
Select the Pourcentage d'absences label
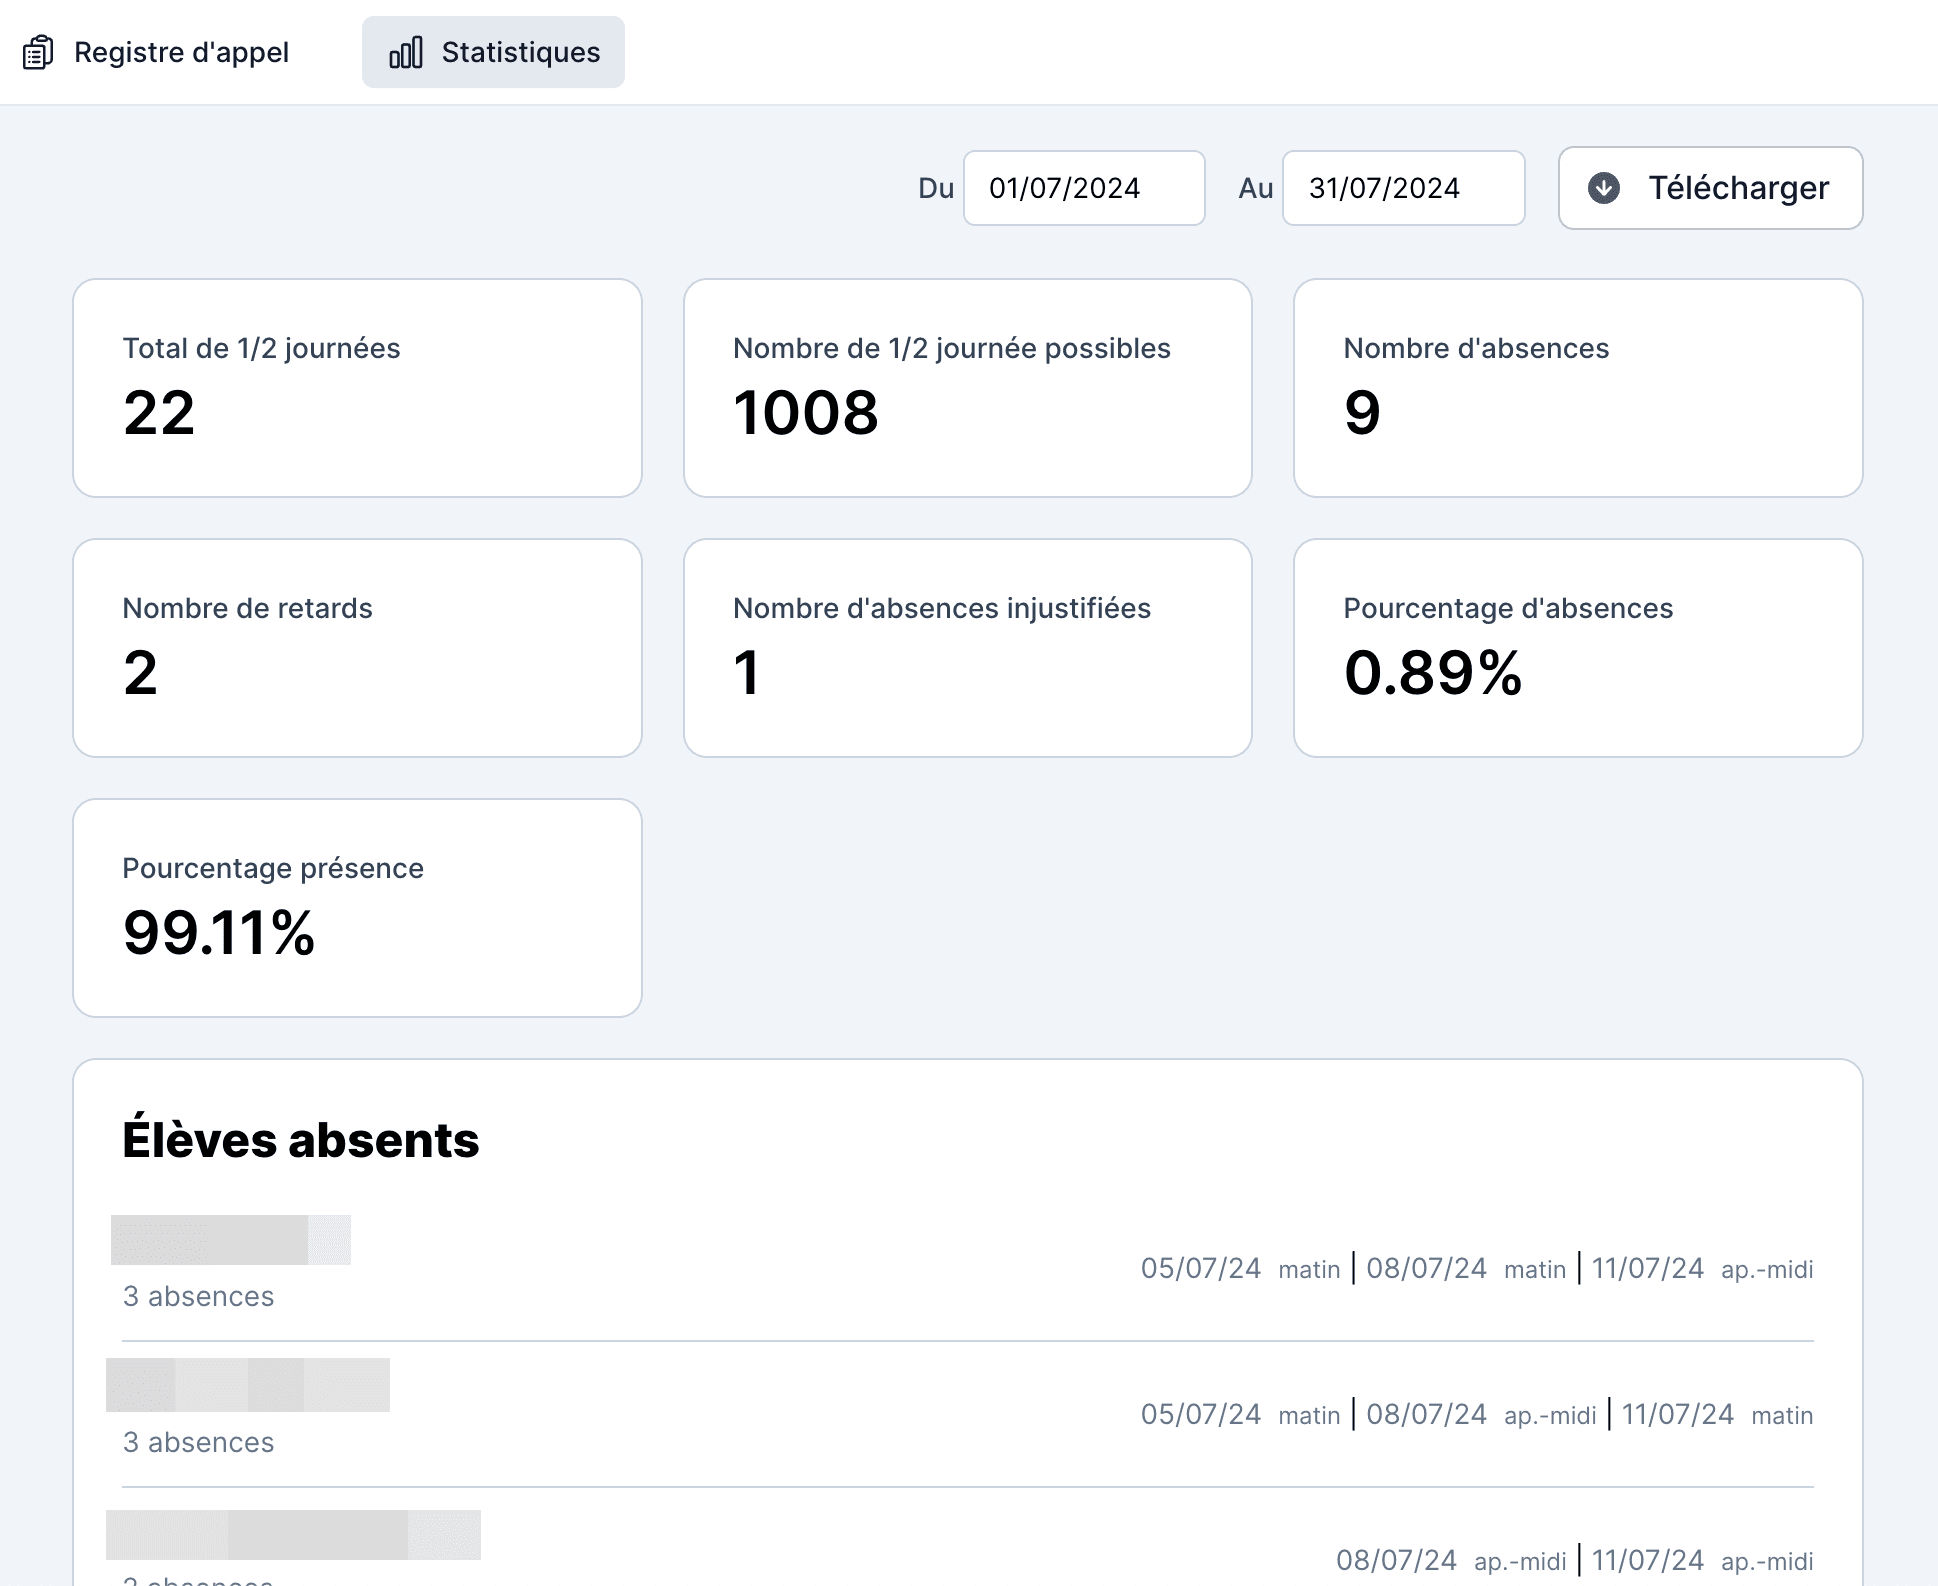click(x=1507, y=608)
